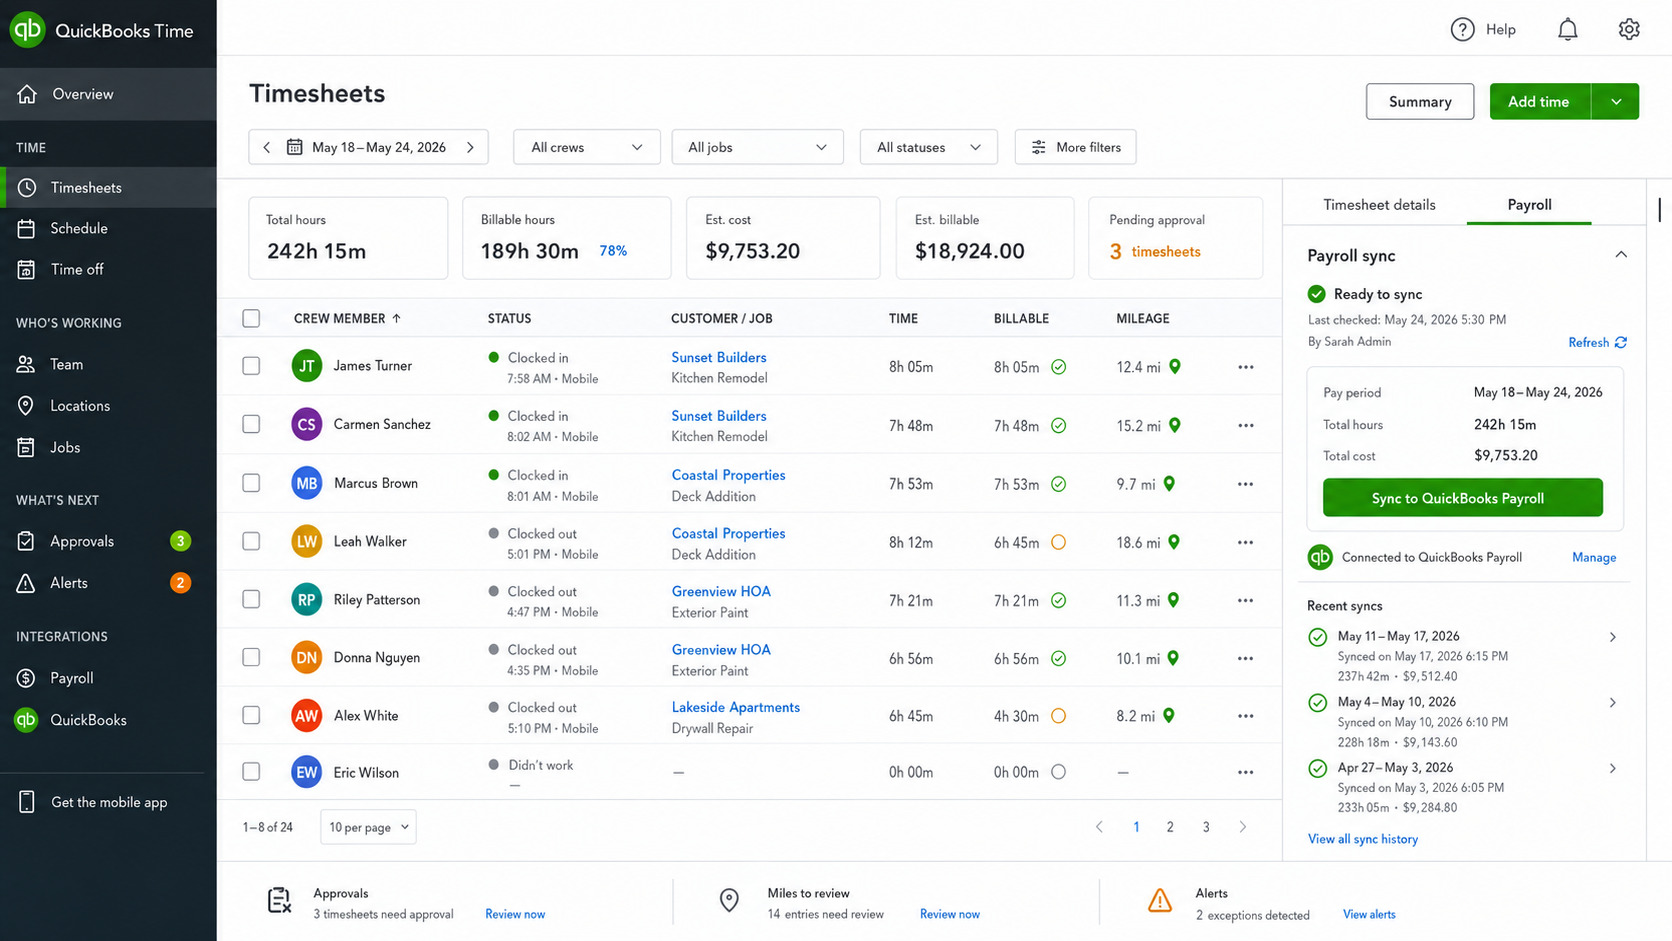Screen dimensions: 1672x941
Task: Click View all sync history link
Action: point(1363,839)
